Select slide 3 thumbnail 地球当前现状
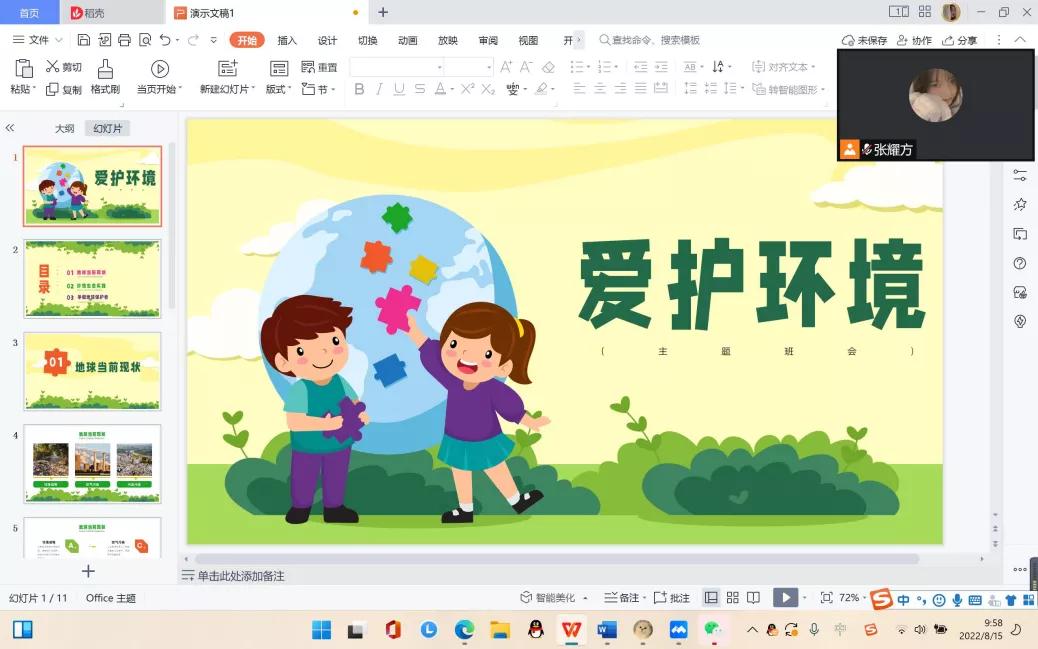 pyautogui.click(x=92, y=371)
